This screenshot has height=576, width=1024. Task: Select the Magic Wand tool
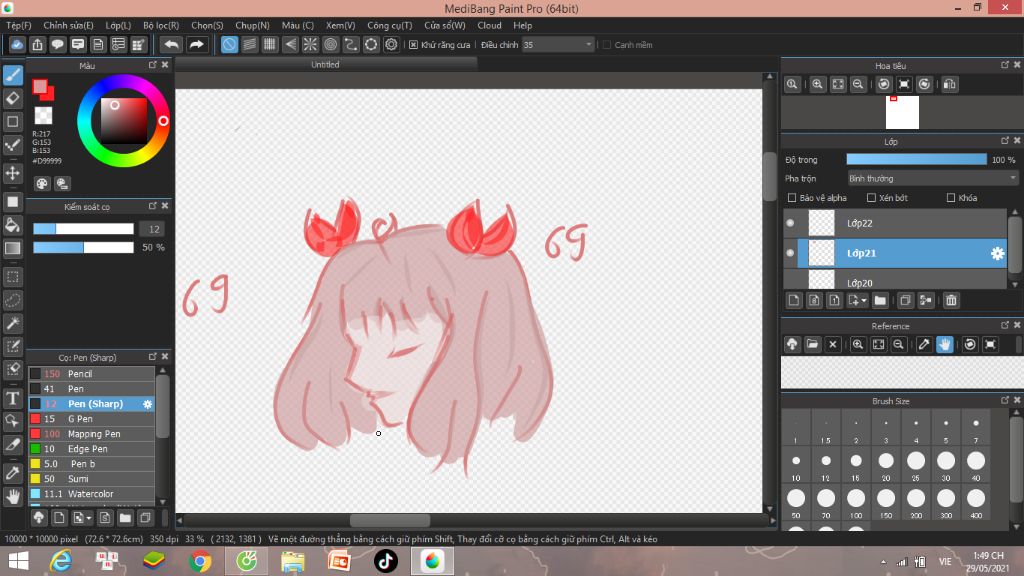tap(12, 324)
